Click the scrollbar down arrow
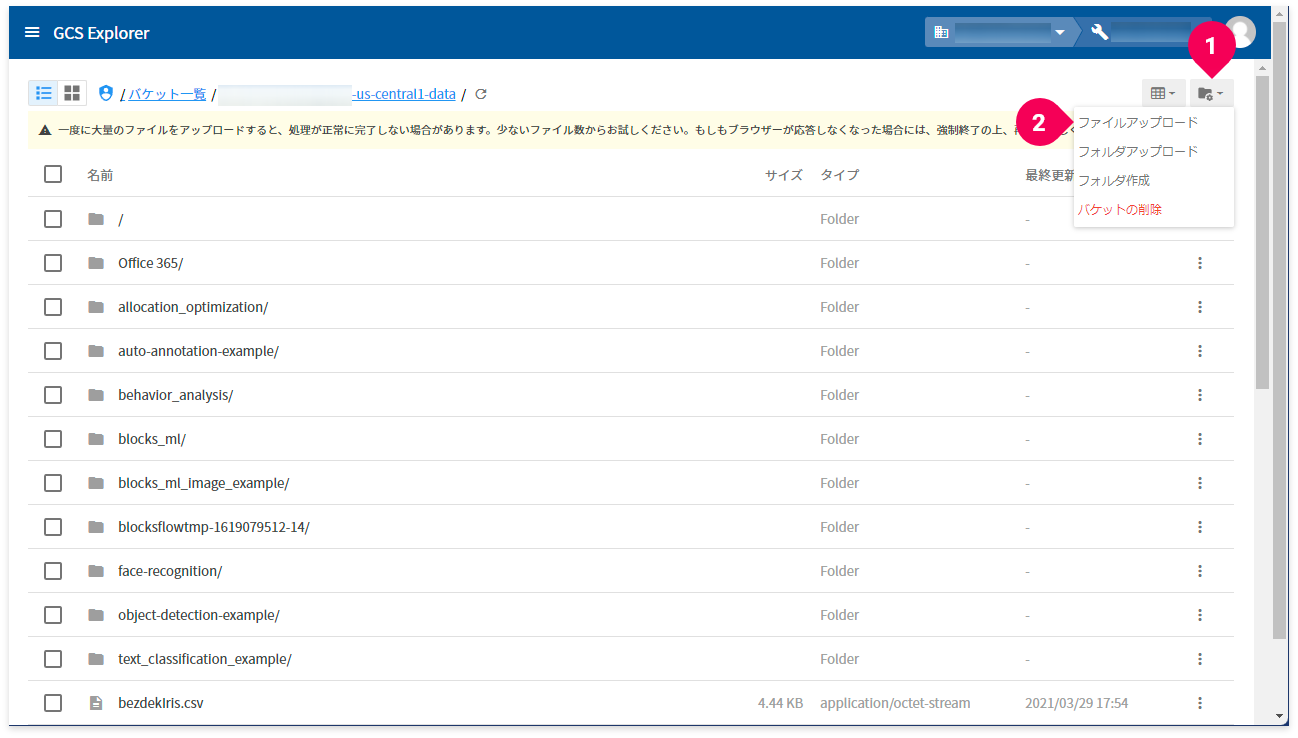The image size is (1298, 738). click(x=1280, y=716)
